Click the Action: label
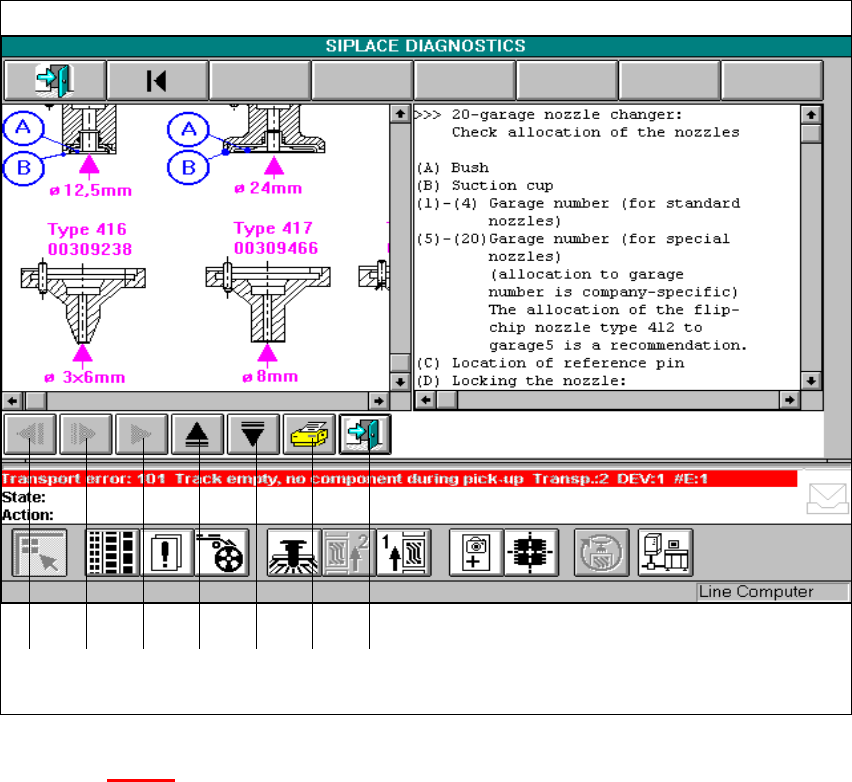 (28, 515)
